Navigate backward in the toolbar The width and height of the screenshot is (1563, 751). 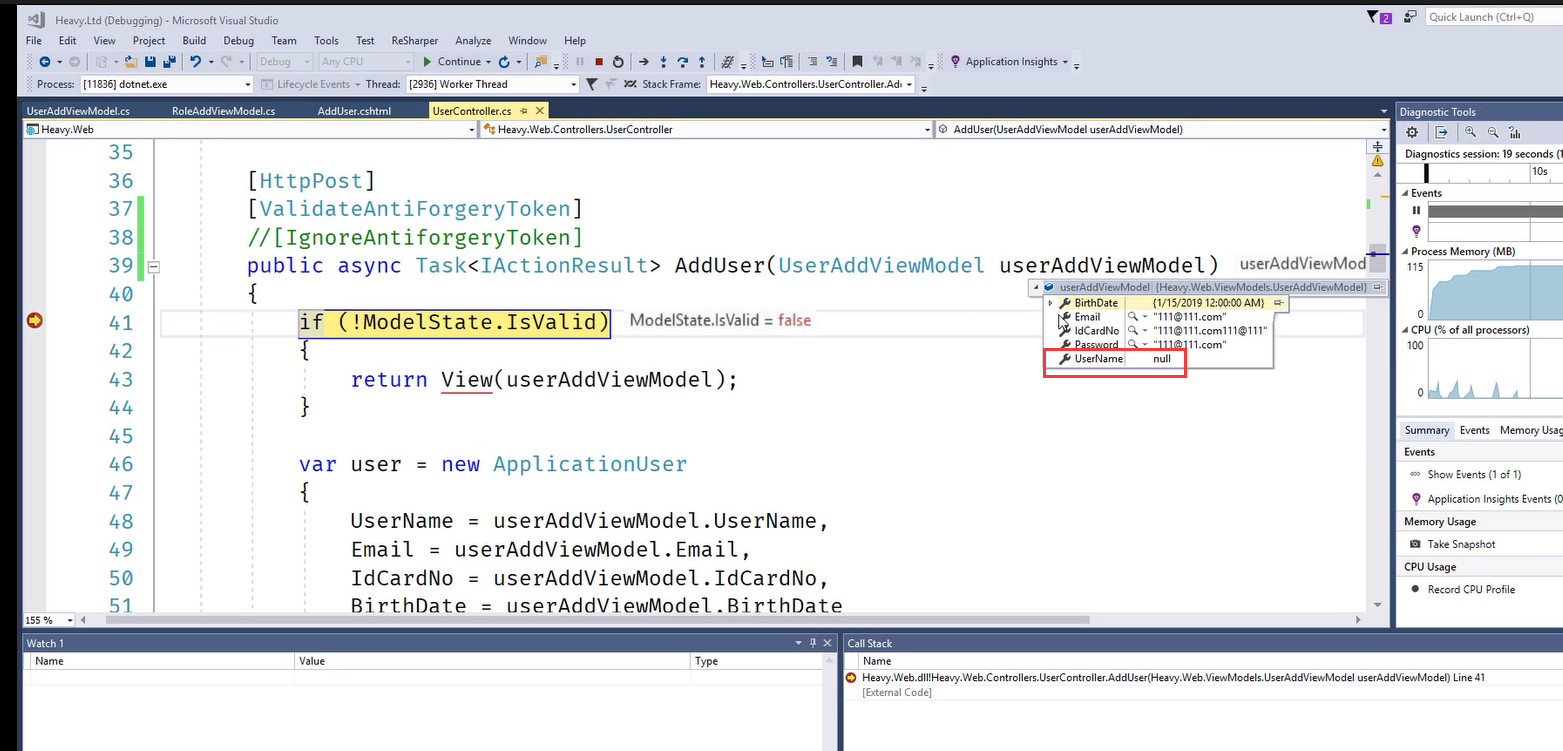coord(44,62)
